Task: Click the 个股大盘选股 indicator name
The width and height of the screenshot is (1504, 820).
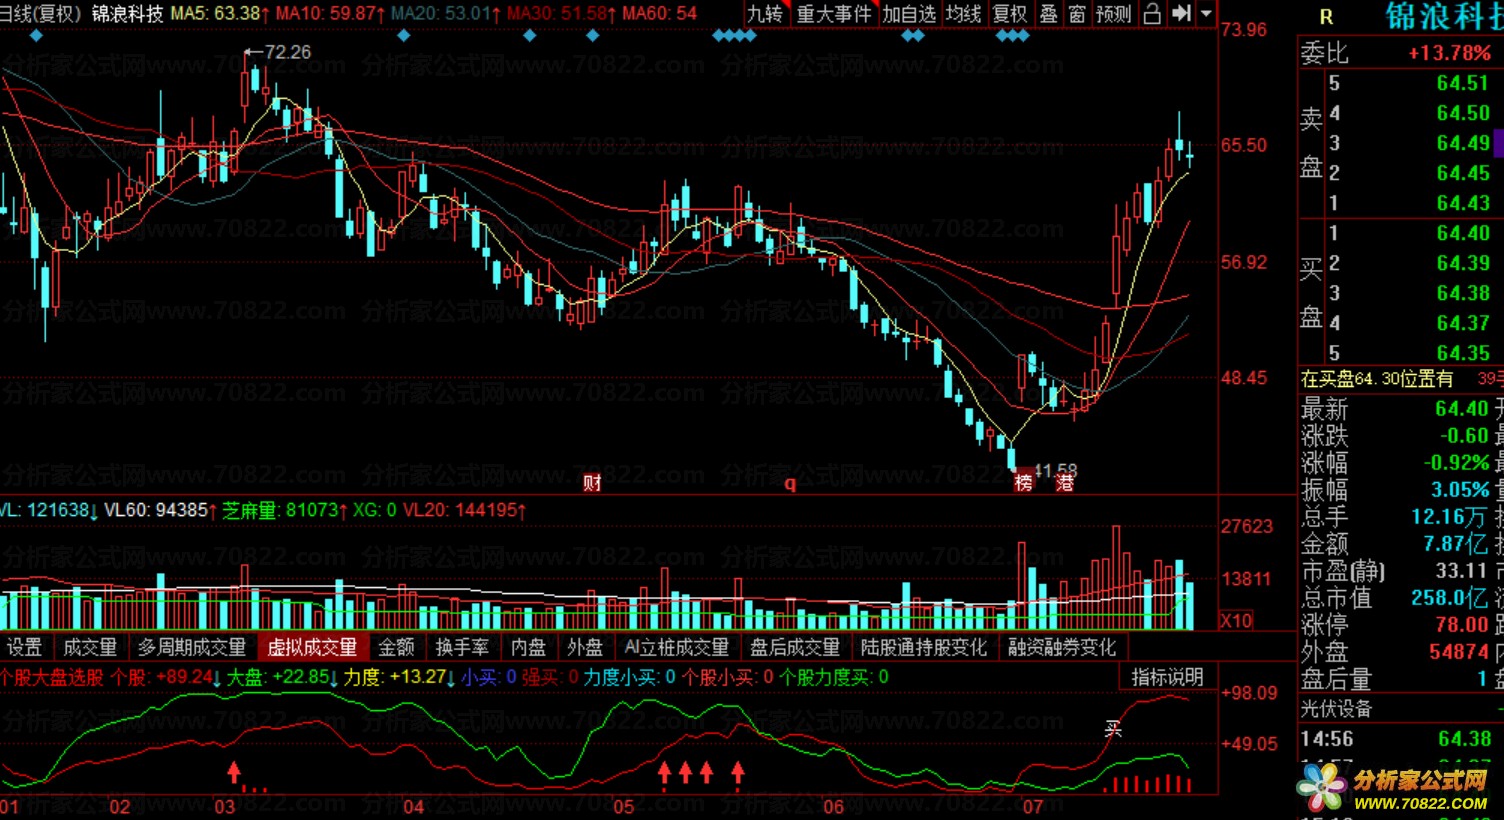Action: [52, 677]
